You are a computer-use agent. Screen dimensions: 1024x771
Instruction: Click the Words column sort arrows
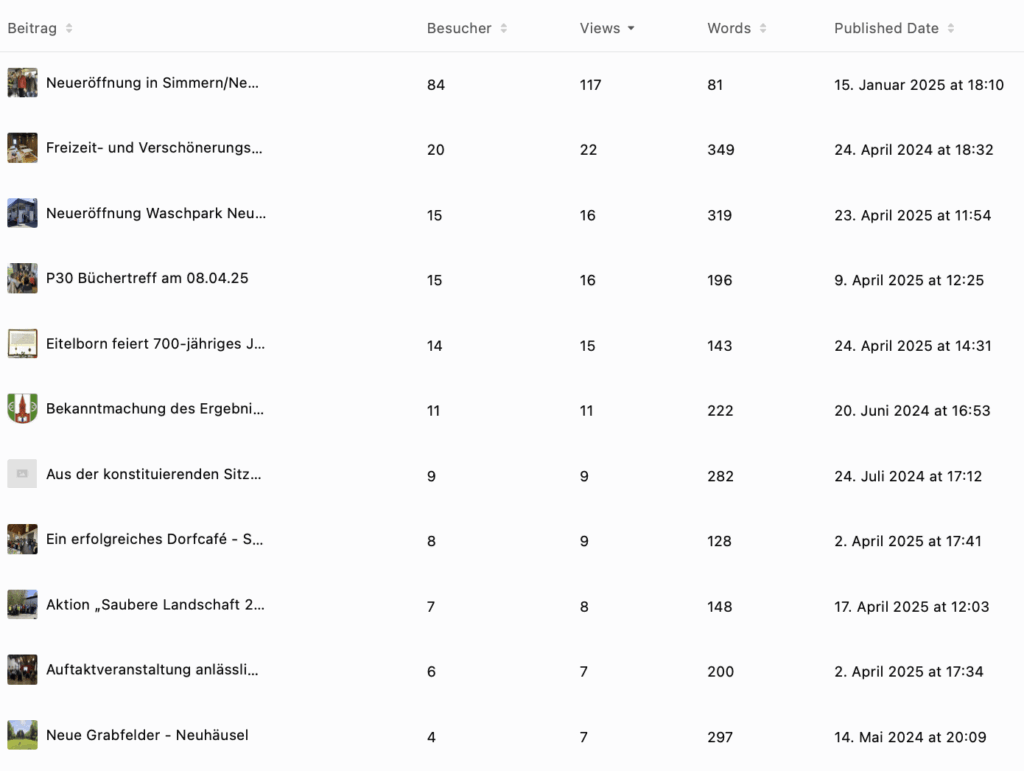(x=763, y=28)
